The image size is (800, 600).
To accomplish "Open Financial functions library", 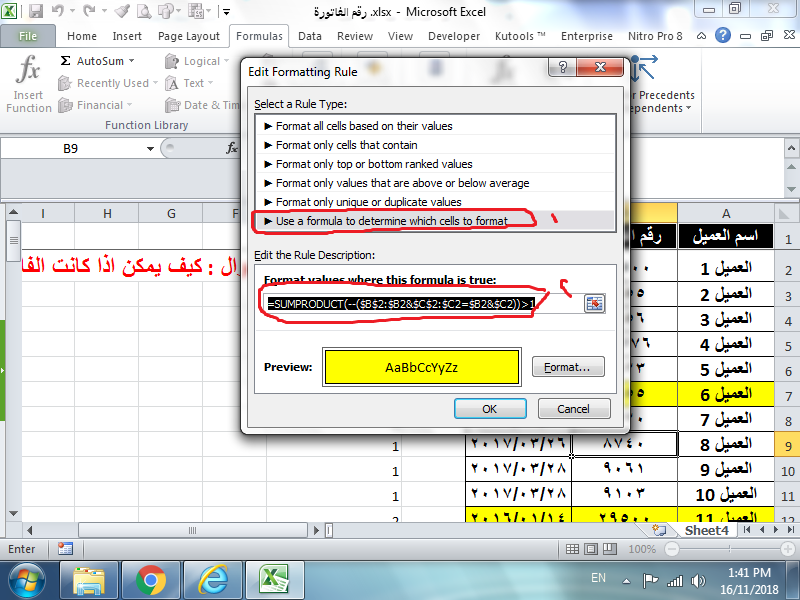I will 95,105.
